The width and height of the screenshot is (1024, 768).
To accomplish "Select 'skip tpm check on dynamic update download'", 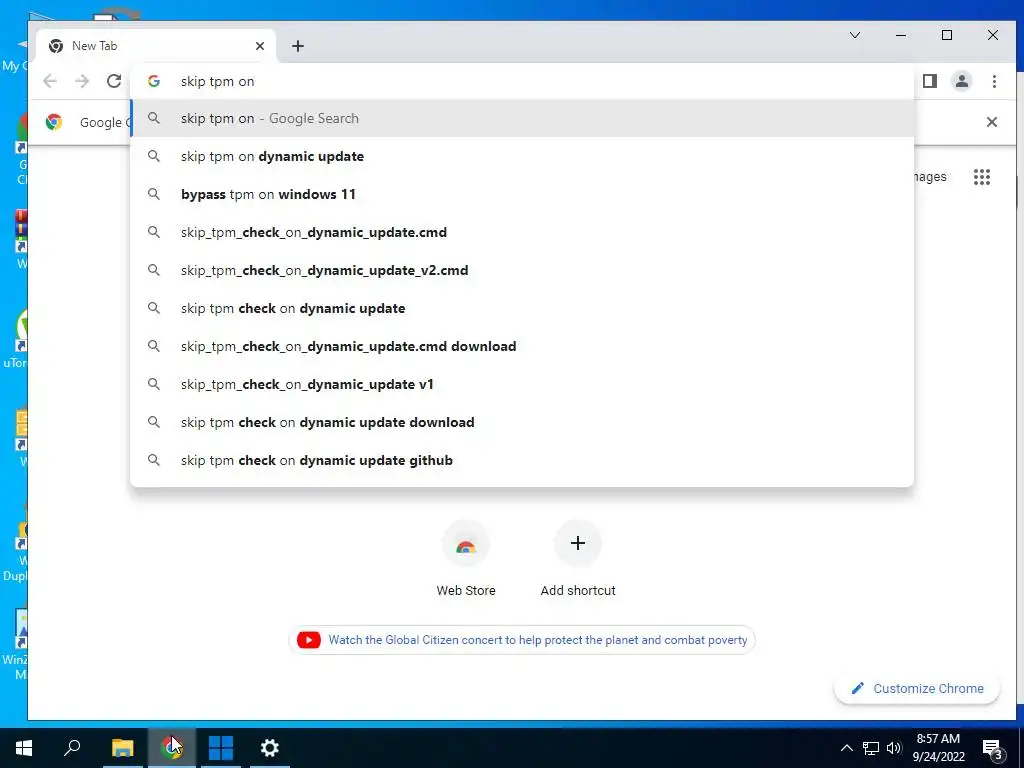I will point(522,422).
